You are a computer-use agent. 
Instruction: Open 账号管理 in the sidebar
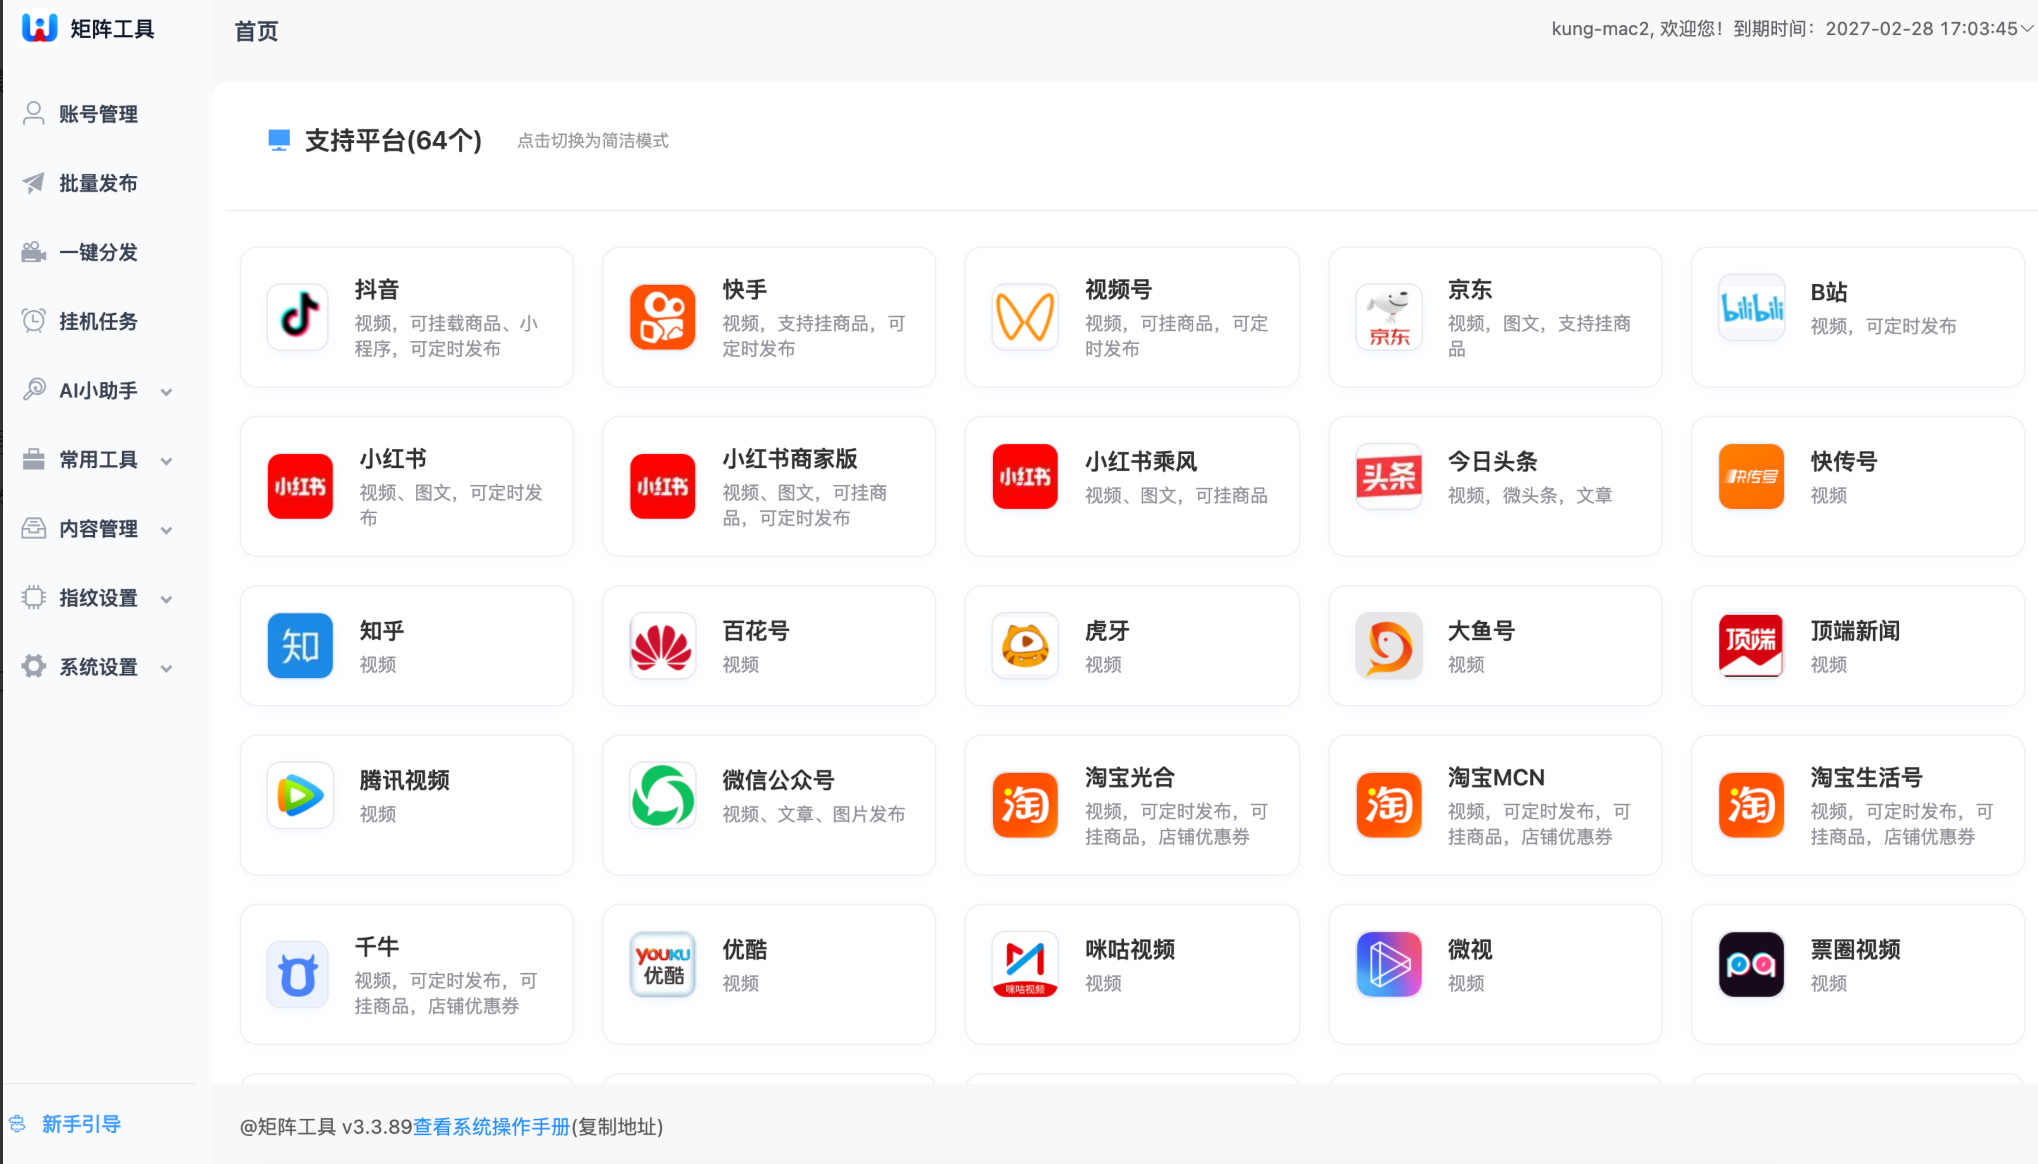(x=98, y=114)
